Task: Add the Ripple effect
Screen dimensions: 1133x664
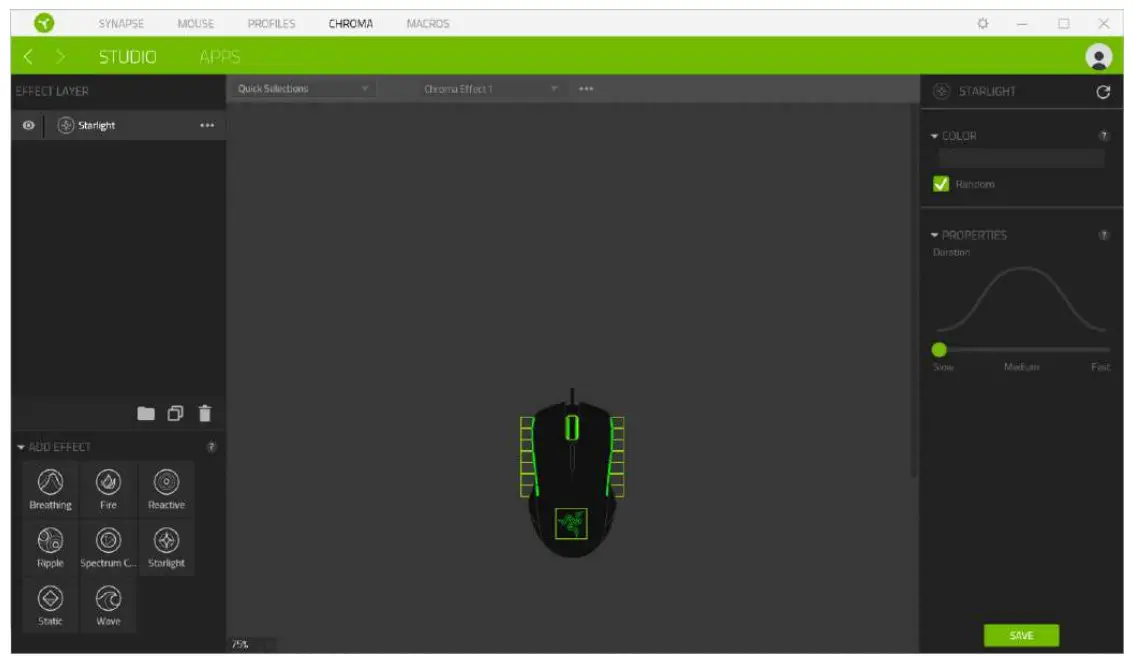Action: (51, 547)
